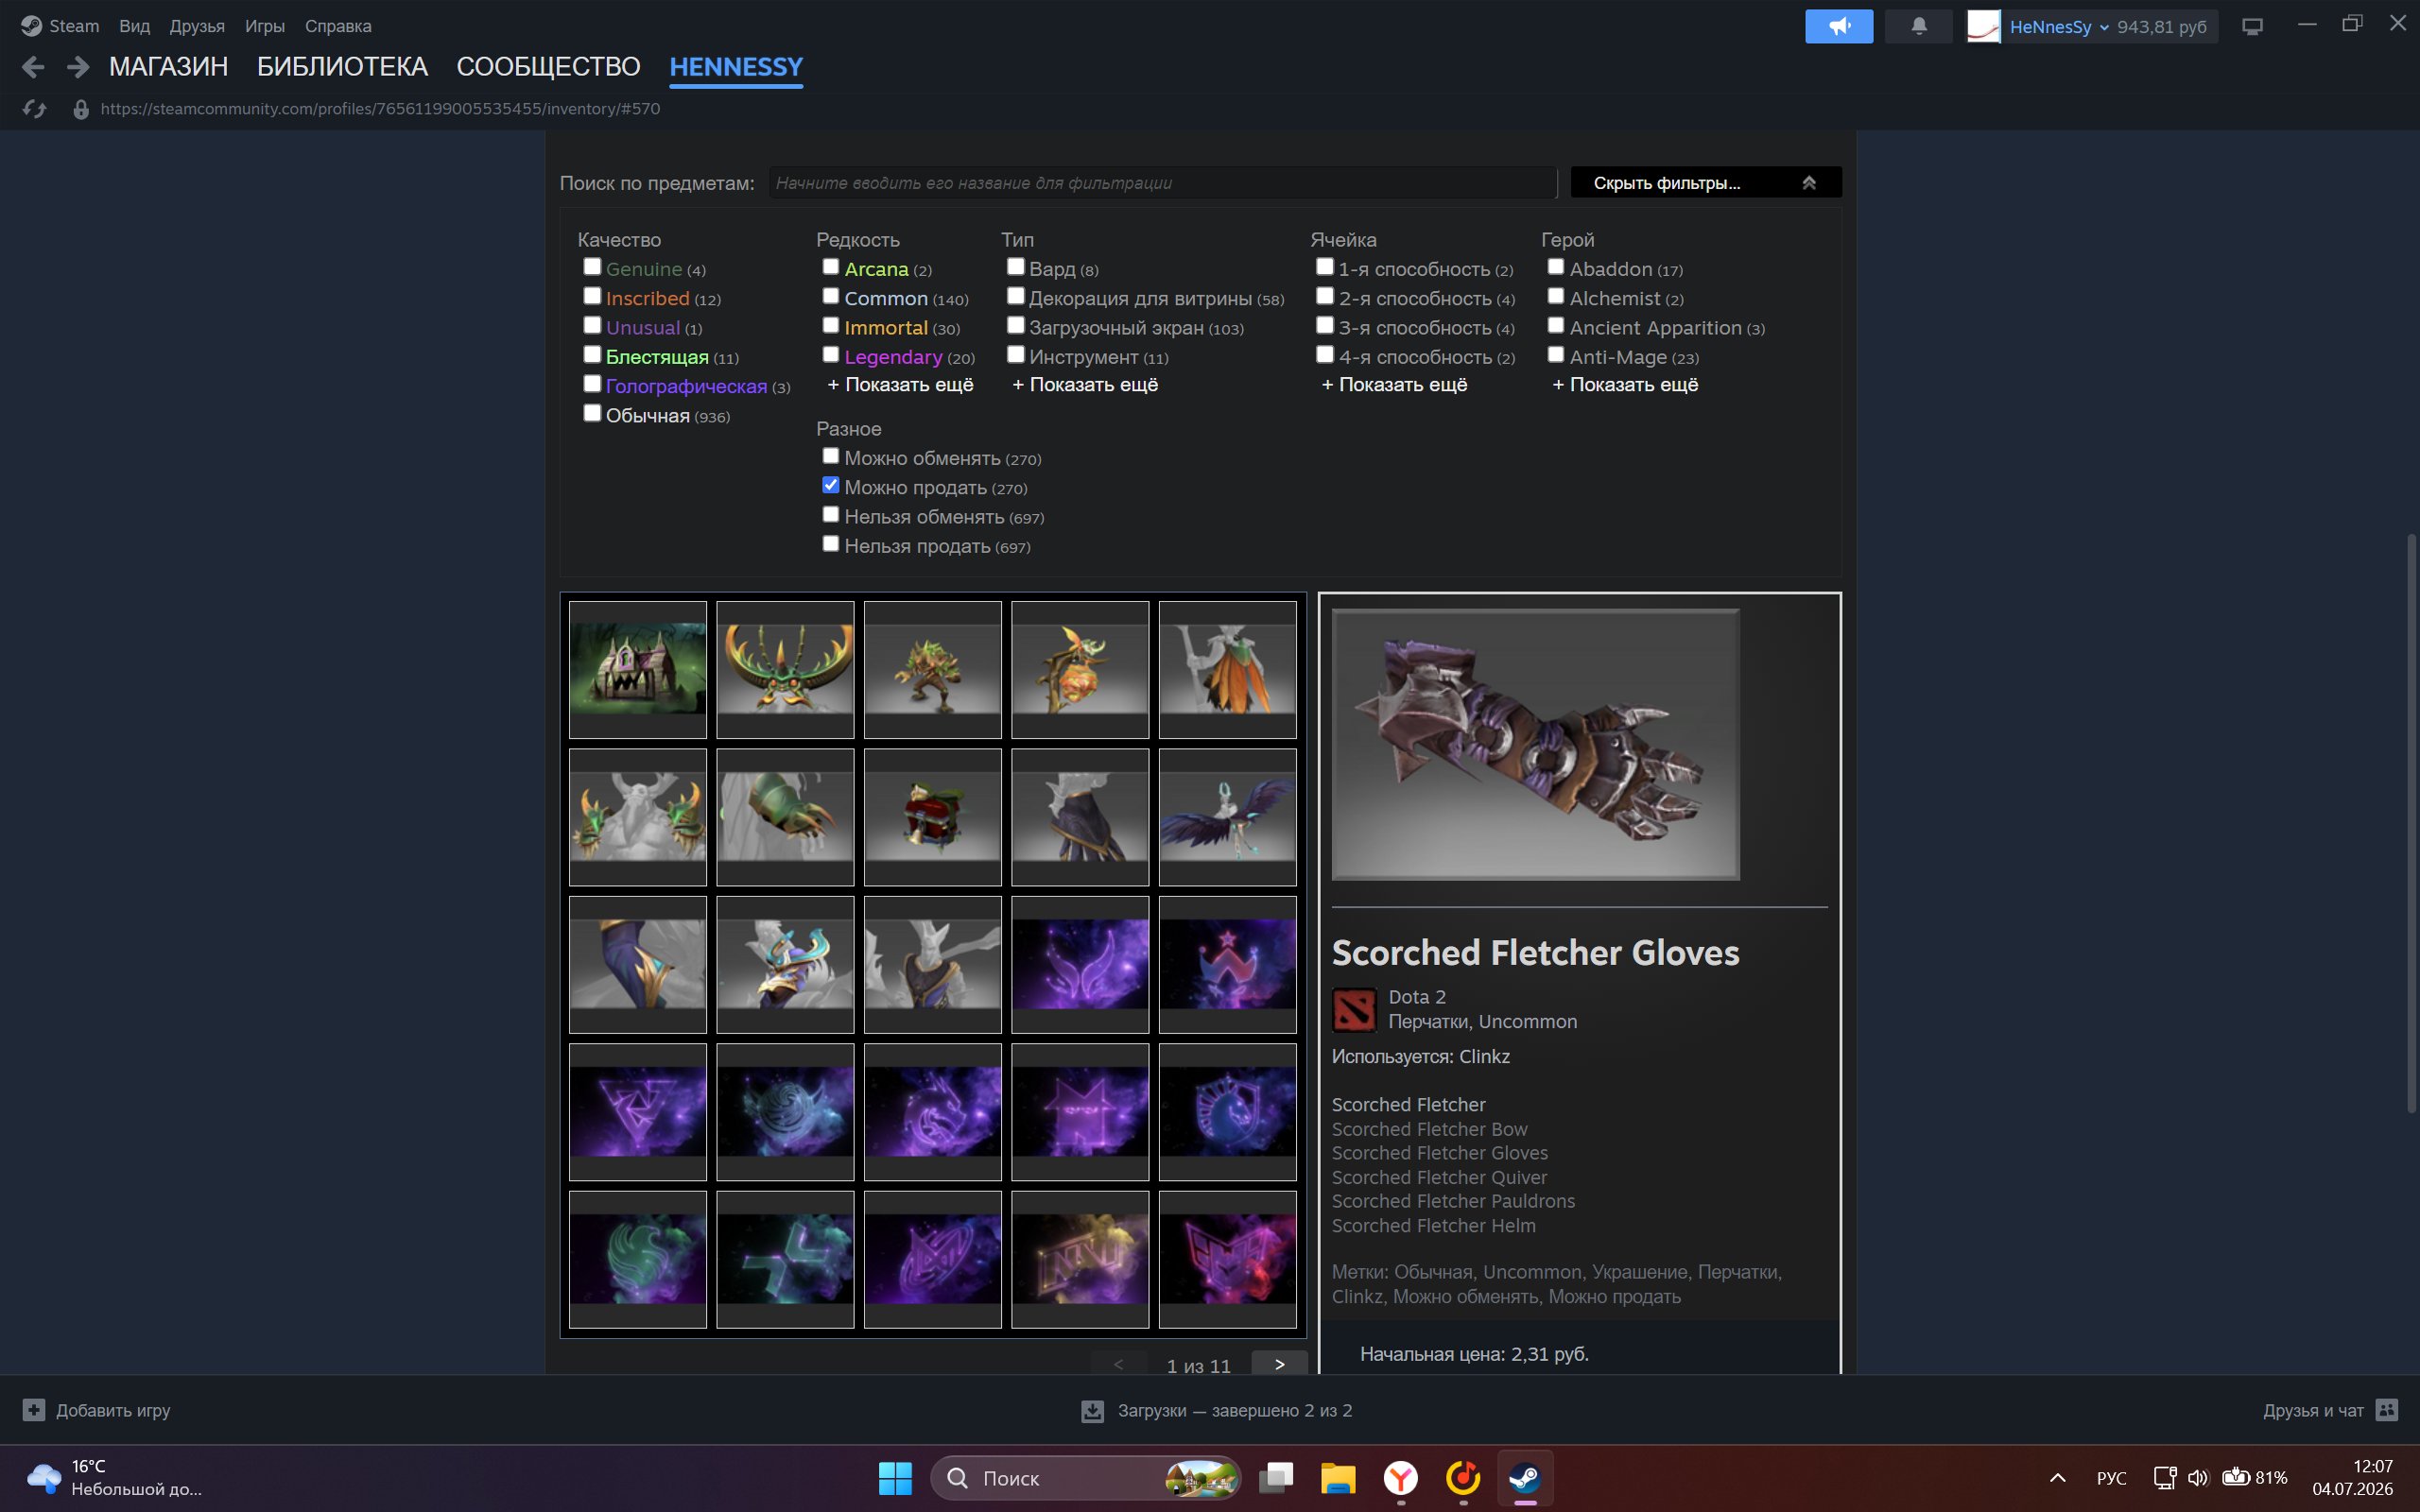Image resolution: width=2420 pixels, height=1512 pixels.
Task: Click the download icon beside Загрузки
Action: point(1093,1411)
